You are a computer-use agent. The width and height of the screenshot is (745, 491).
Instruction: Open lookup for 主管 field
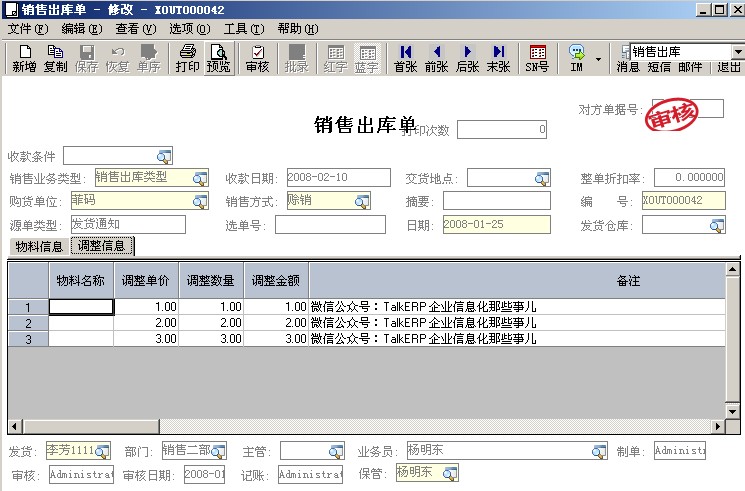[336, 452]
